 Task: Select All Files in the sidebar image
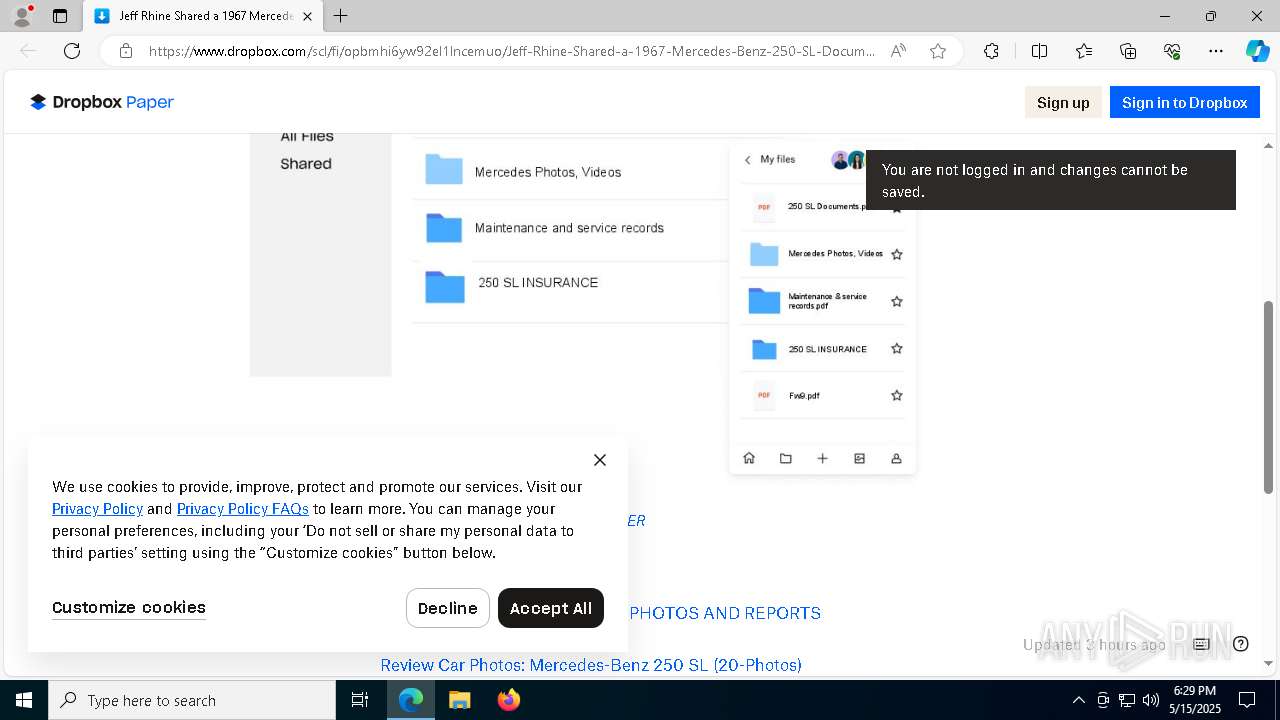[x=307, y=137]
